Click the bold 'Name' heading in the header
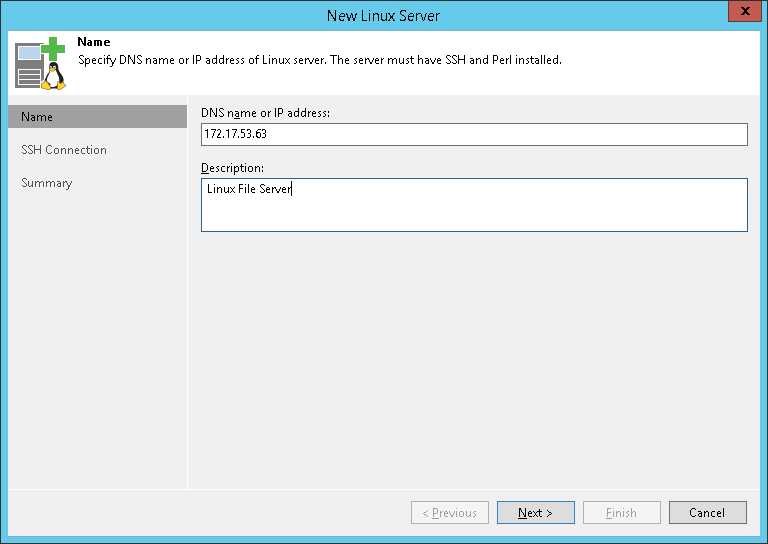 (x=93, y=43)
